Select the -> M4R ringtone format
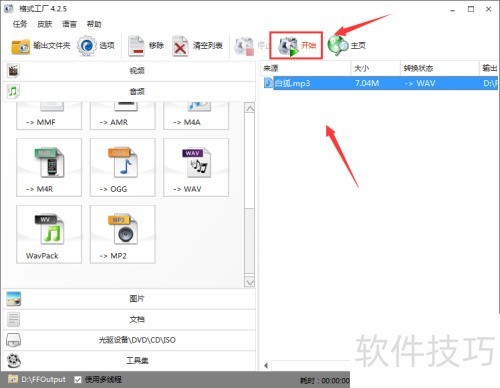This screenshot has width=500, height=388. pos(49,167)
